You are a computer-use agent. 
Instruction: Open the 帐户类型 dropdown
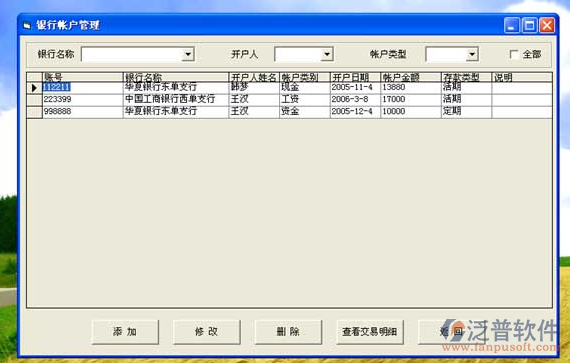(x=472, y=55)
